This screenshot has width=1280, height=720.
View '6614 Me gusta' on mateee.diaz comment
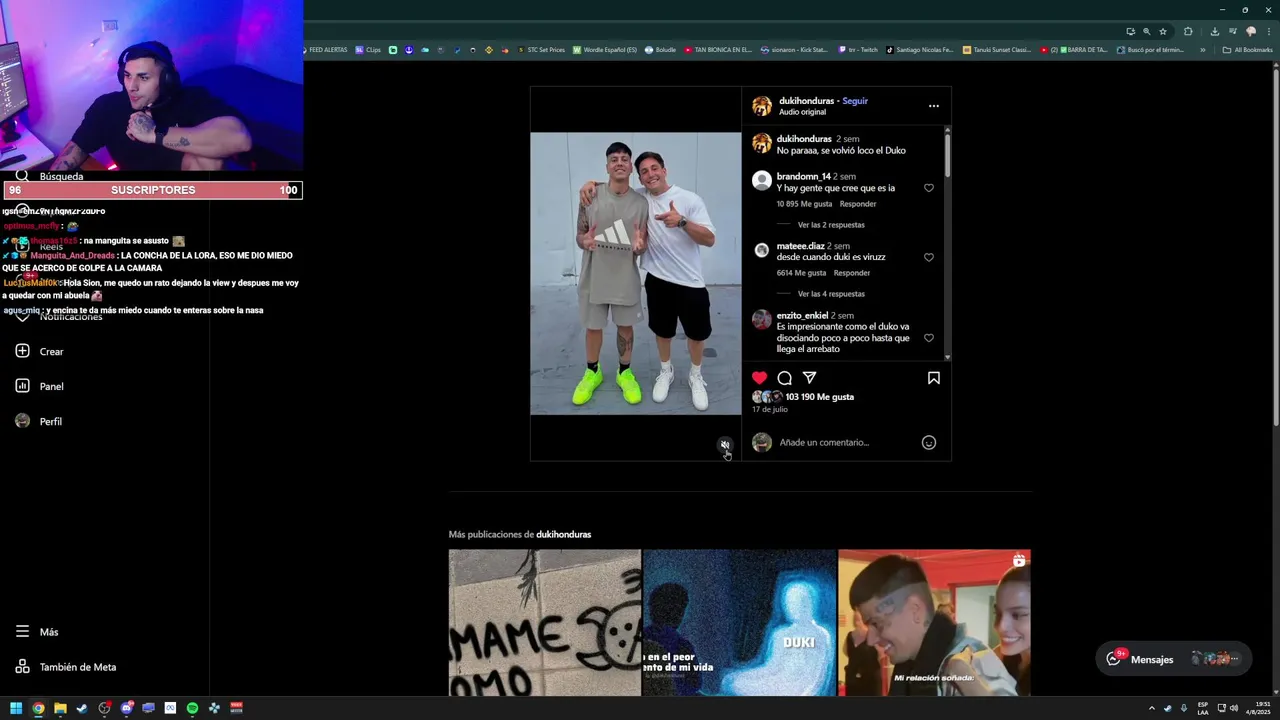pyautogui.click(x=801, y=273)
